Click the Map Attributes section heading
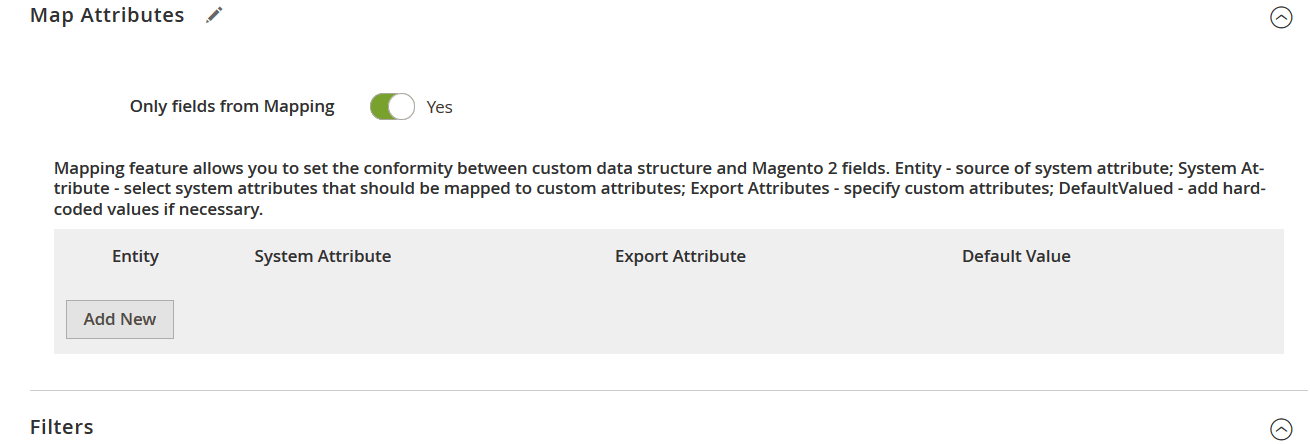The image size is (1310, 444). [x=107, y=16]
